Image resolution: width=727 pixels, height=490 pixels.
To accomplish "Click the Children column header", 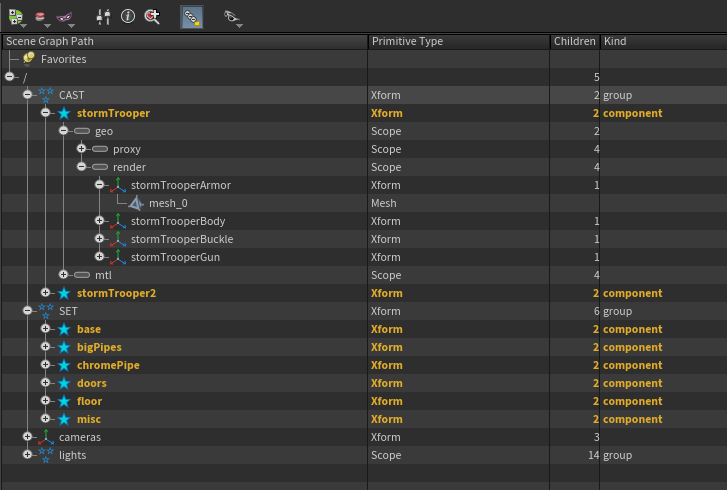I will (x=575, y=41).
